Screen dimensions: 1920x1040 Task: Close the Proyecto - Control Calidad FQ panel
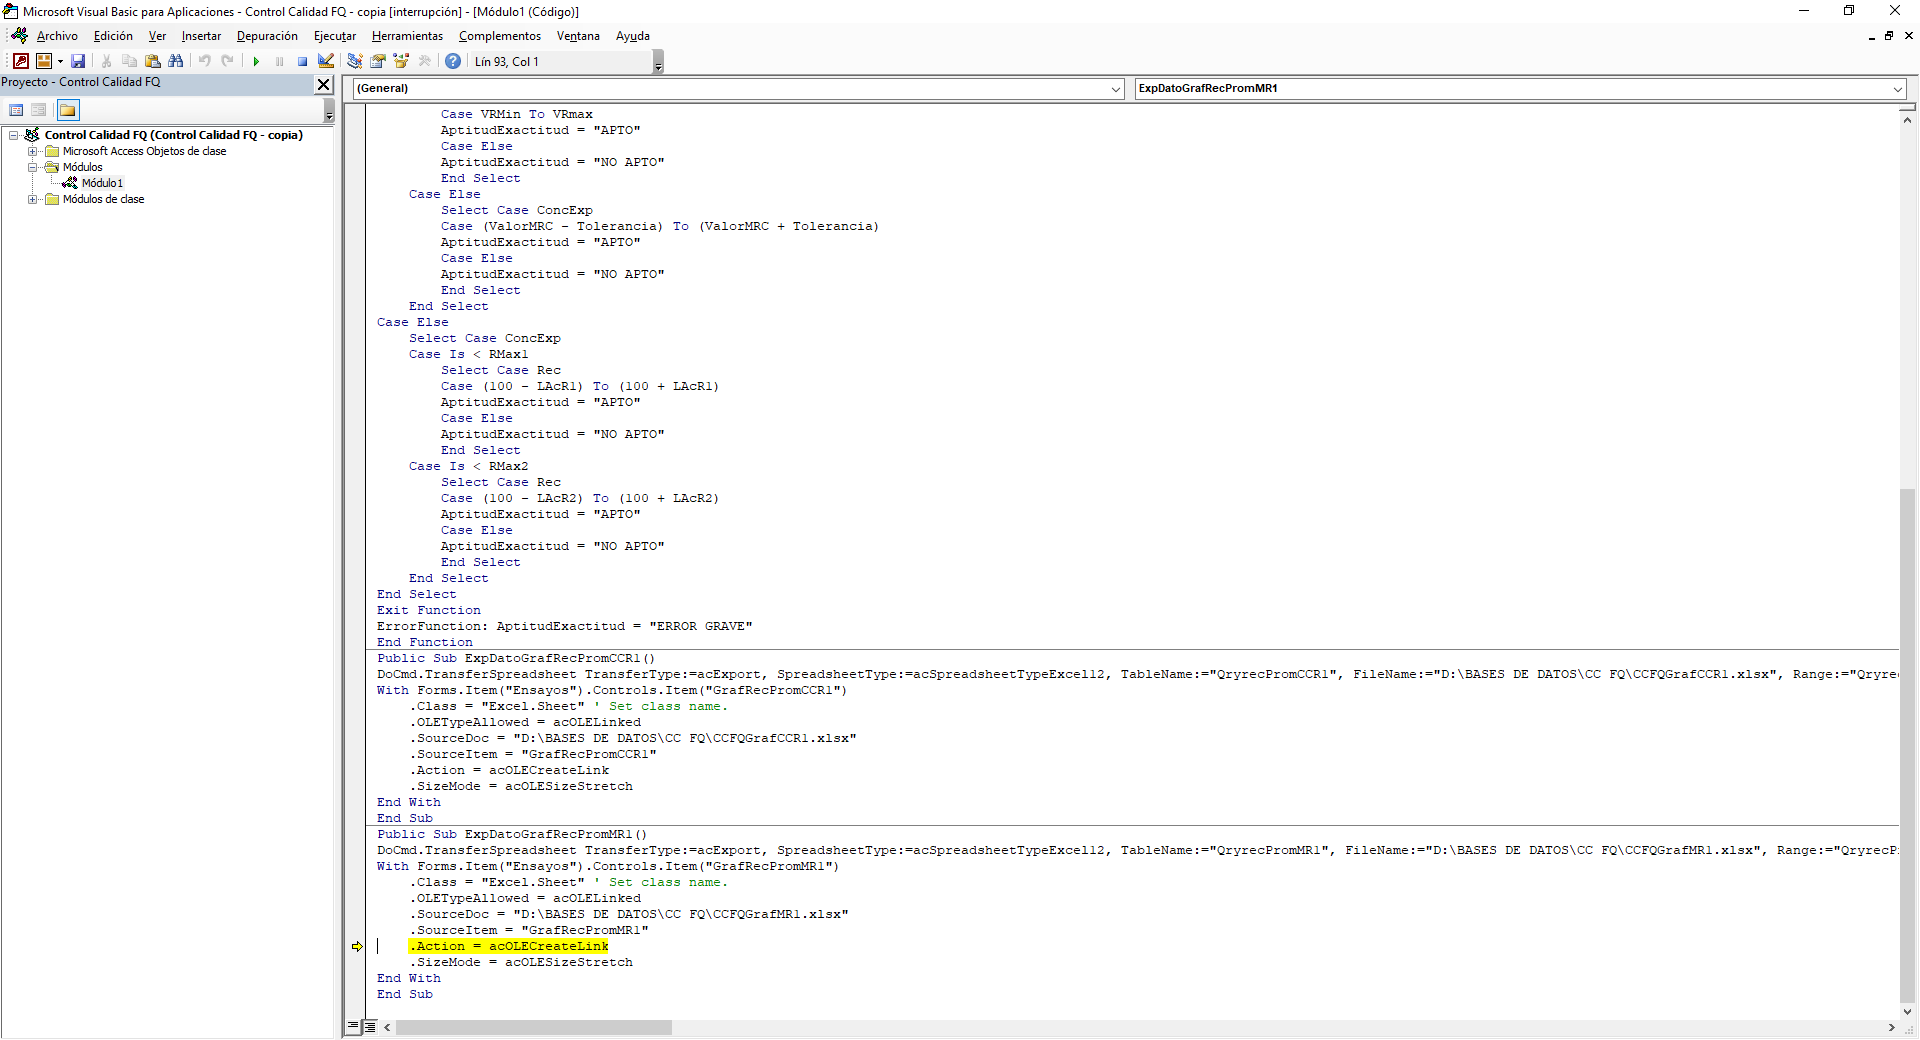pos(324,84)
